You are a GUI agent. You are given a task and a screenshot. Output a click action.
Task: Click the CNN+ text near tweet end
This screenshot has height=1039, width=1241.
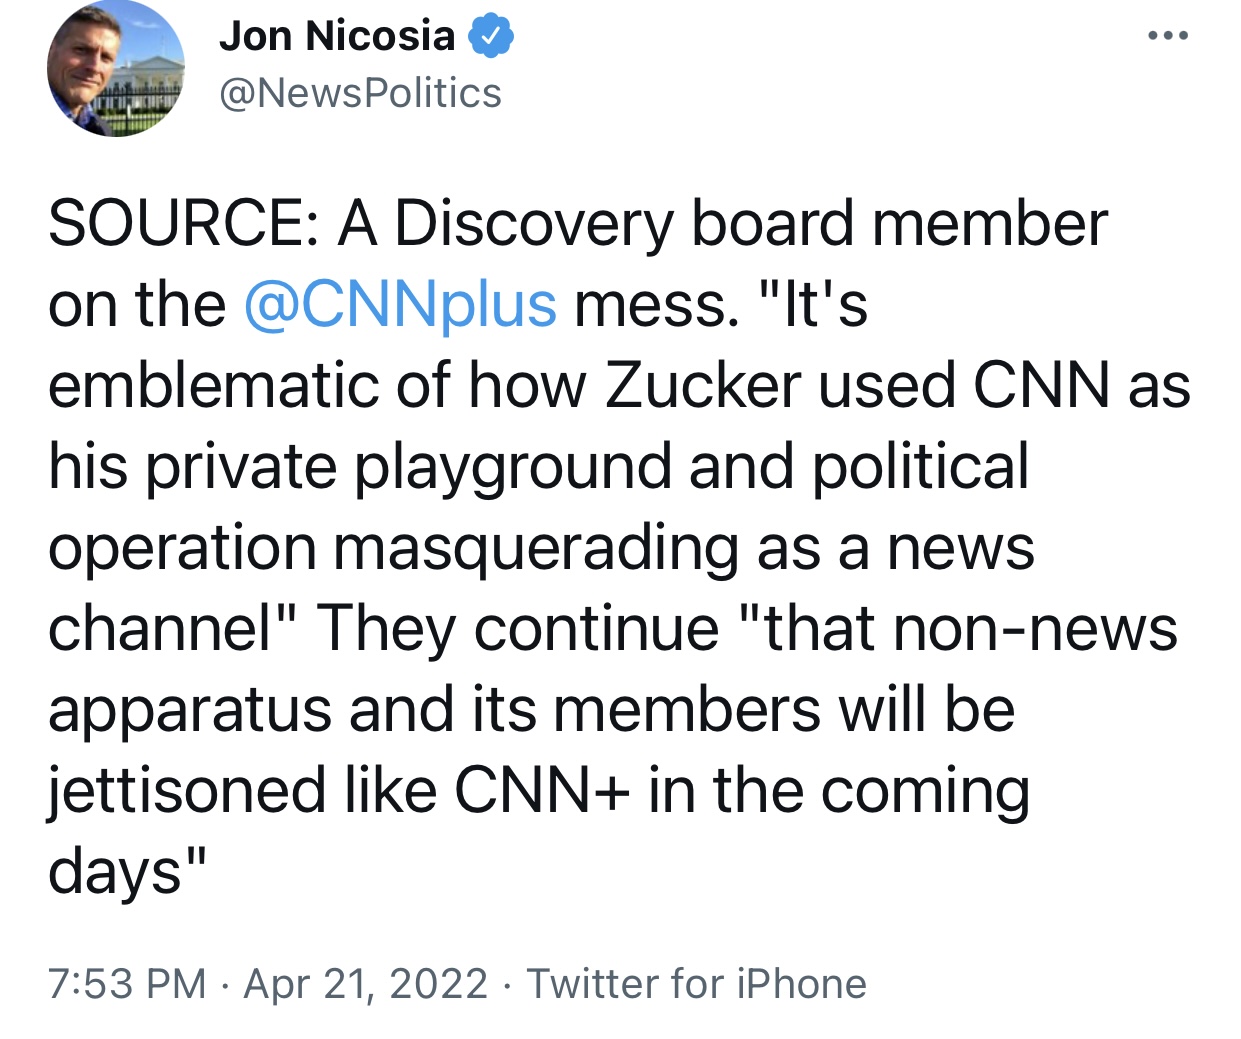(x=543, y=791)
